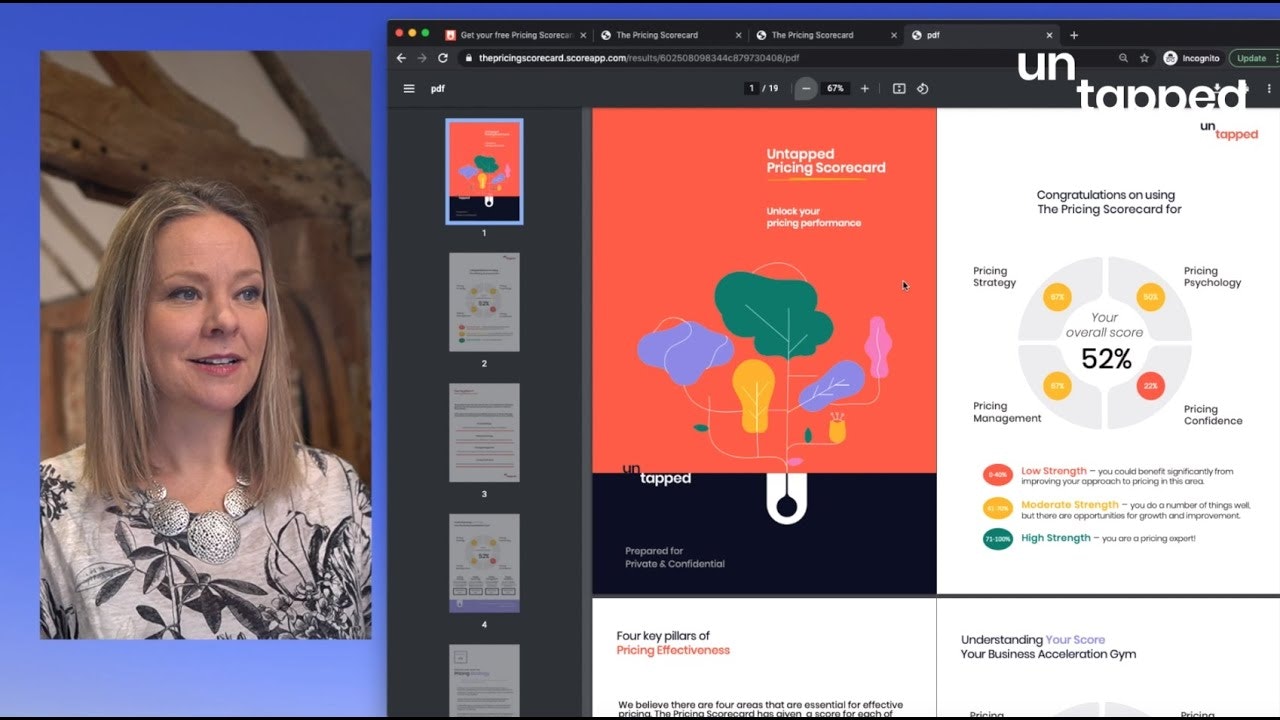Open the zoom magnifier icon in address bar
The image size is (1280, 720).
pyautogui.click(x=1124, y=58)
